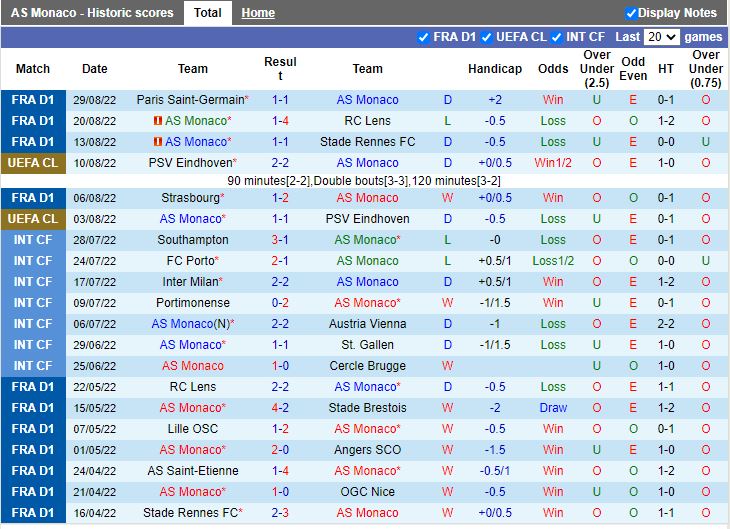
Task: Click the Odds column header
Action: 553,68
